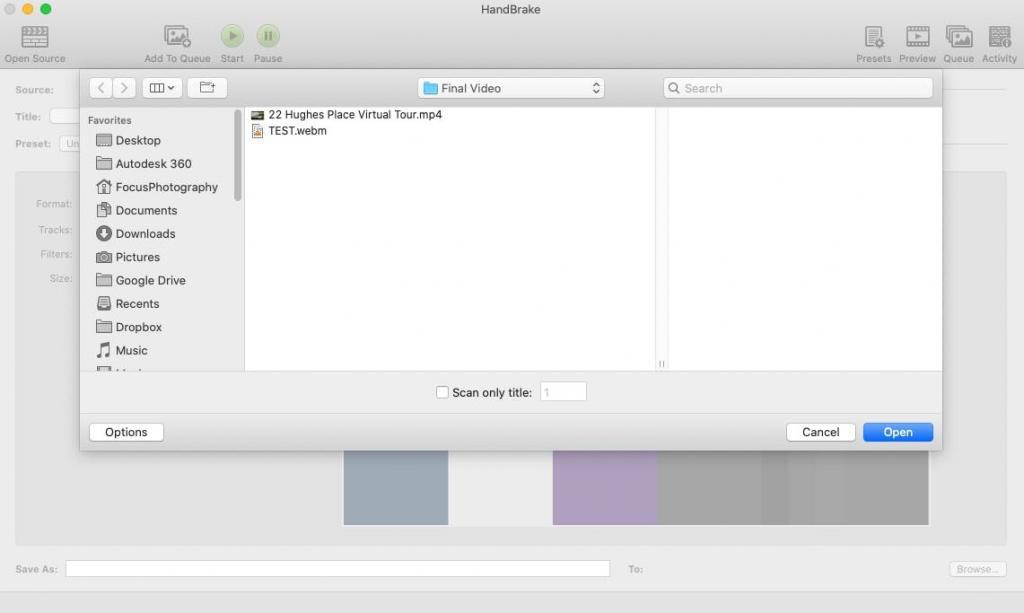Open the Activity log icon

(x=999, y=37)
